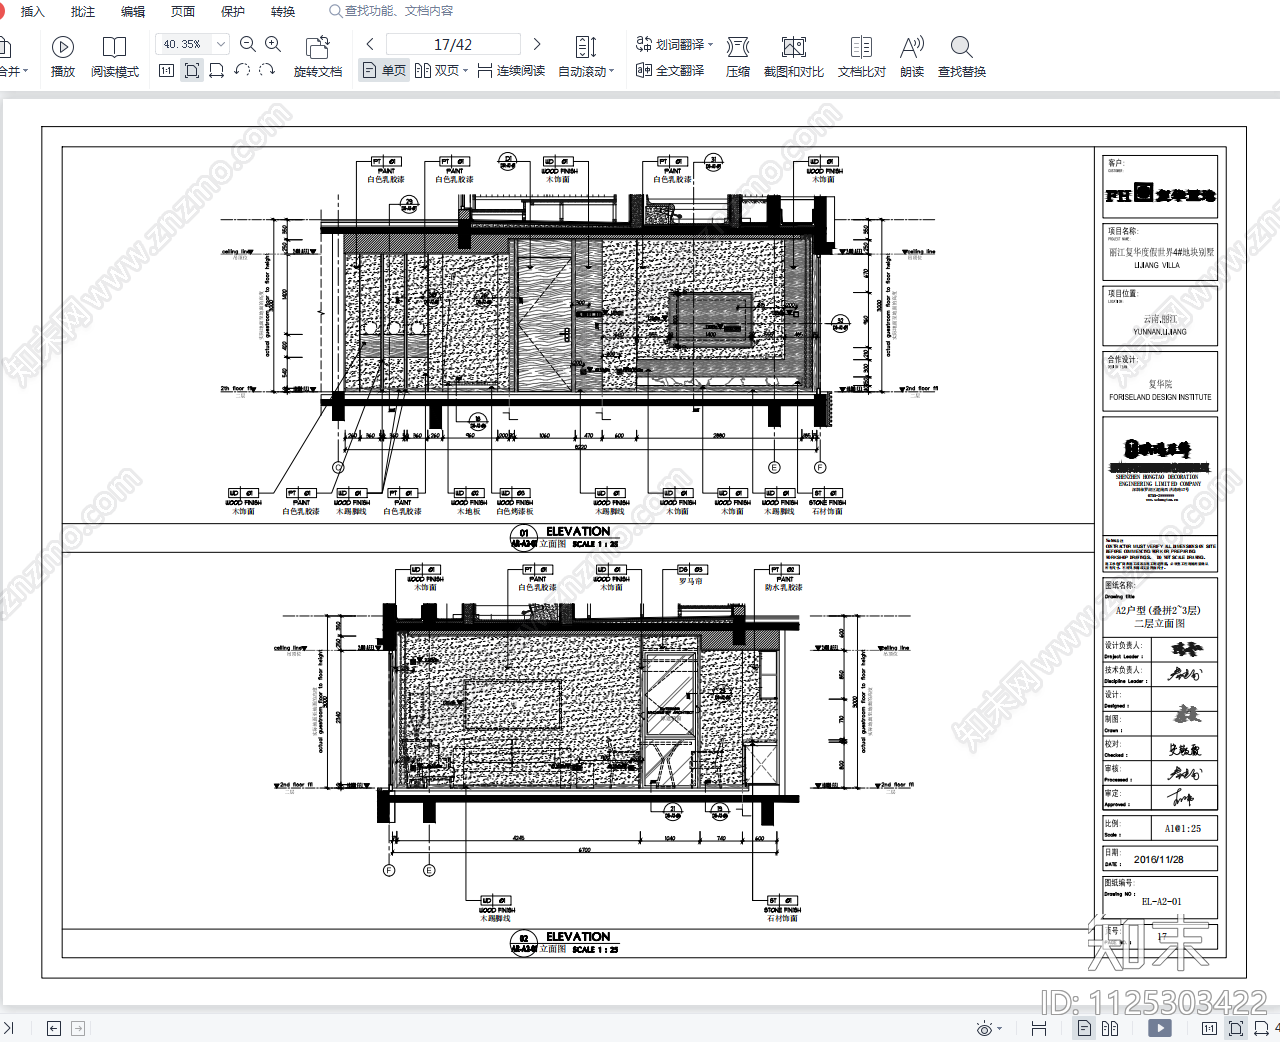Viewport: 1280px width, 1042px height.
Task: Go forward to next view in status bar
Action: point(78,1028)
